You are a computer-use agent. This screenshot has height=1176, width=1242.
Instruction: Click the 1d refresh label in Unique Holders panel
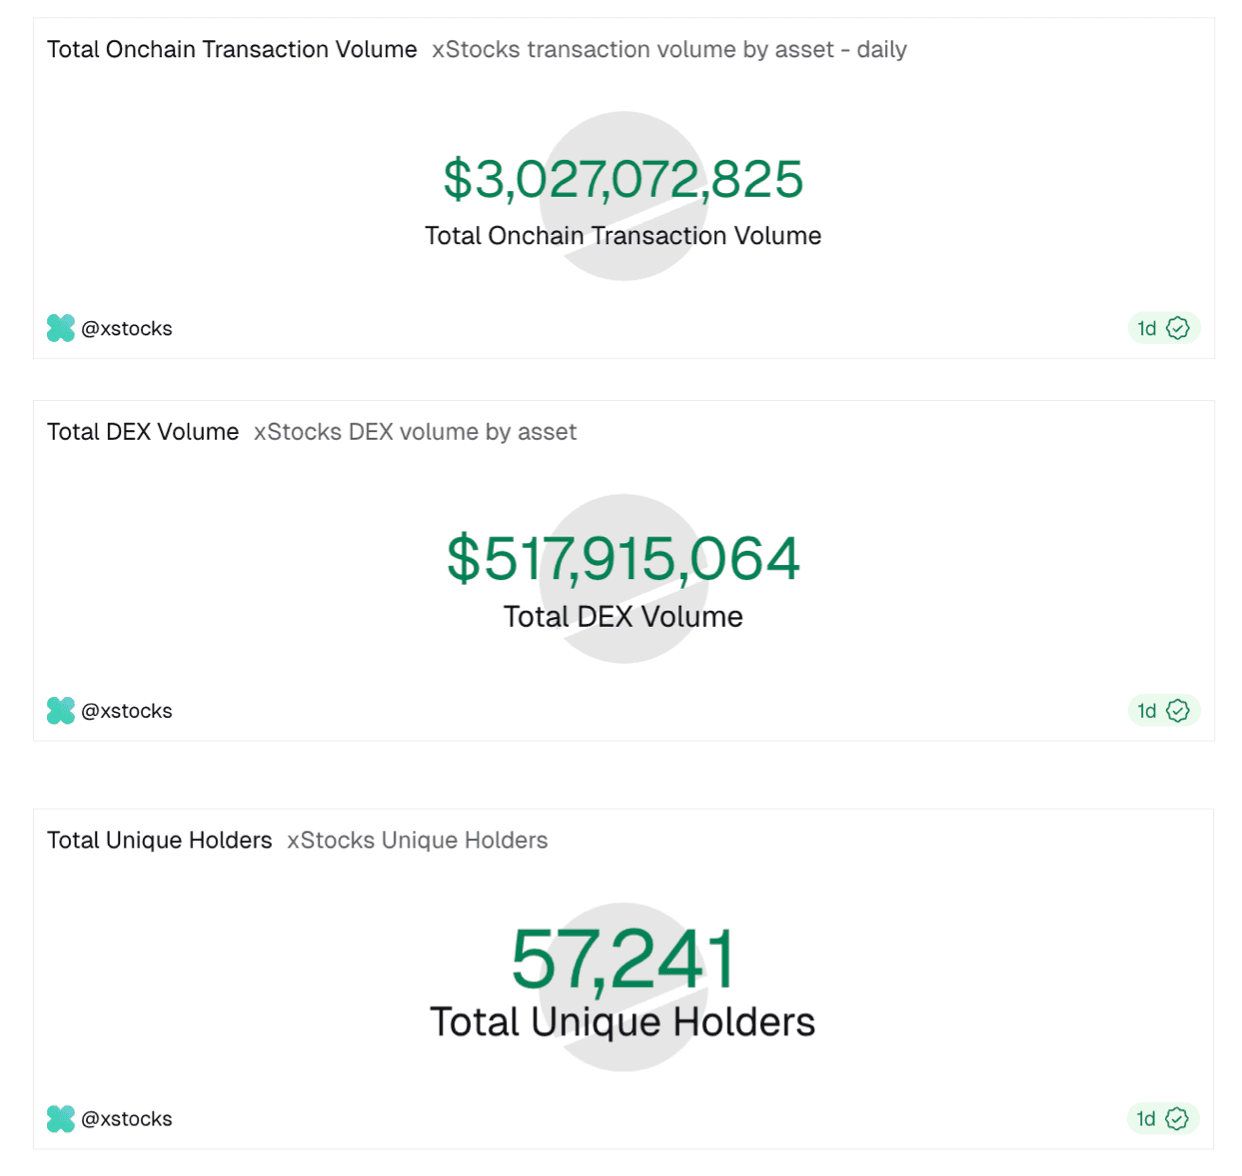tap(1147, 1119)
